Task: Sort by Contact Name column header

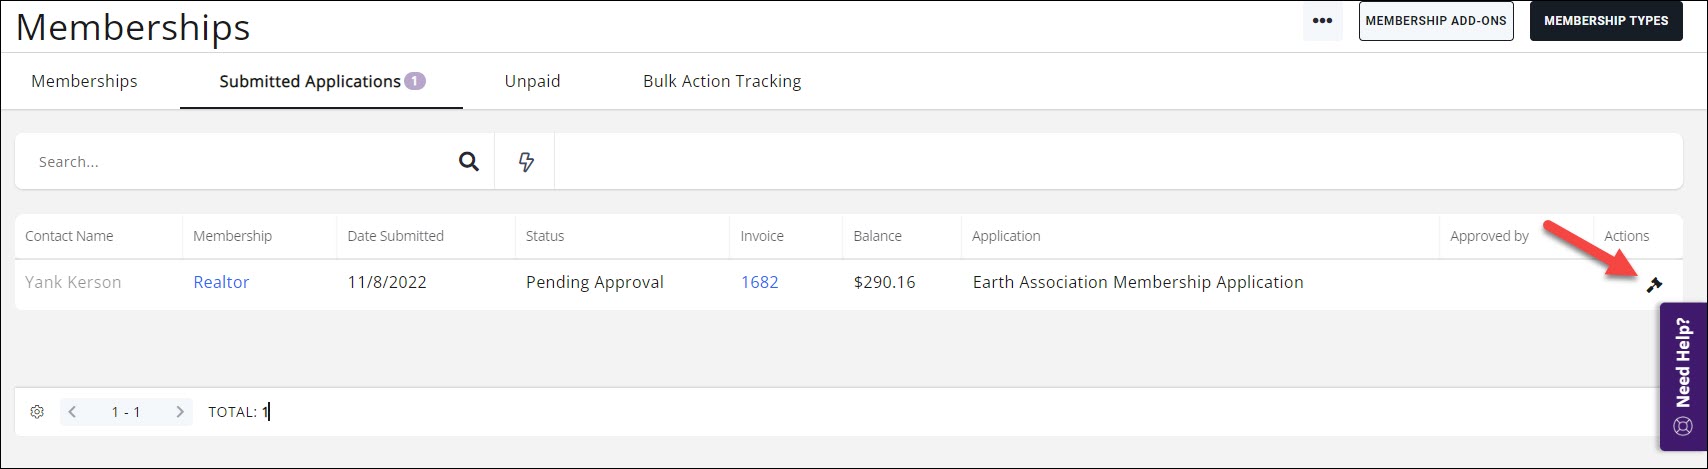Action: coord(69,236)
